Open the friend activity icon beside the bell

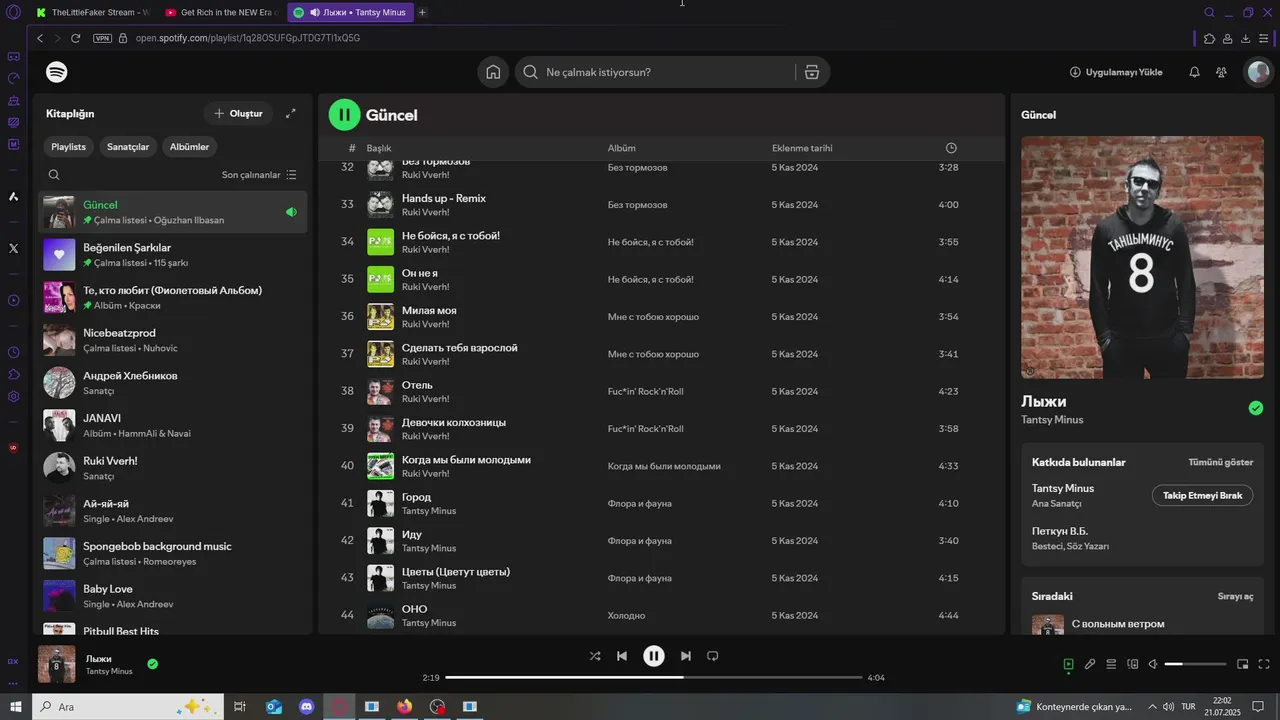point(1221,72)
